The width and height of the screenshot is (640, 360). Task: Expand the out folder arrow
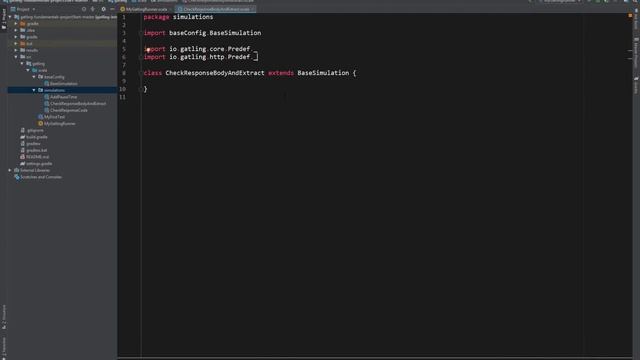coord(16,43)
